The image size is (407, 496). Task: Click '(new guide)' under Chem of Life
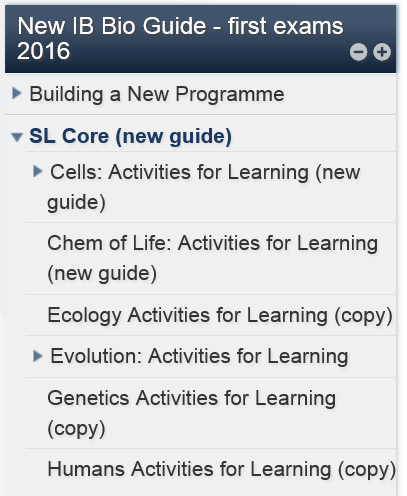pos(102,274)
